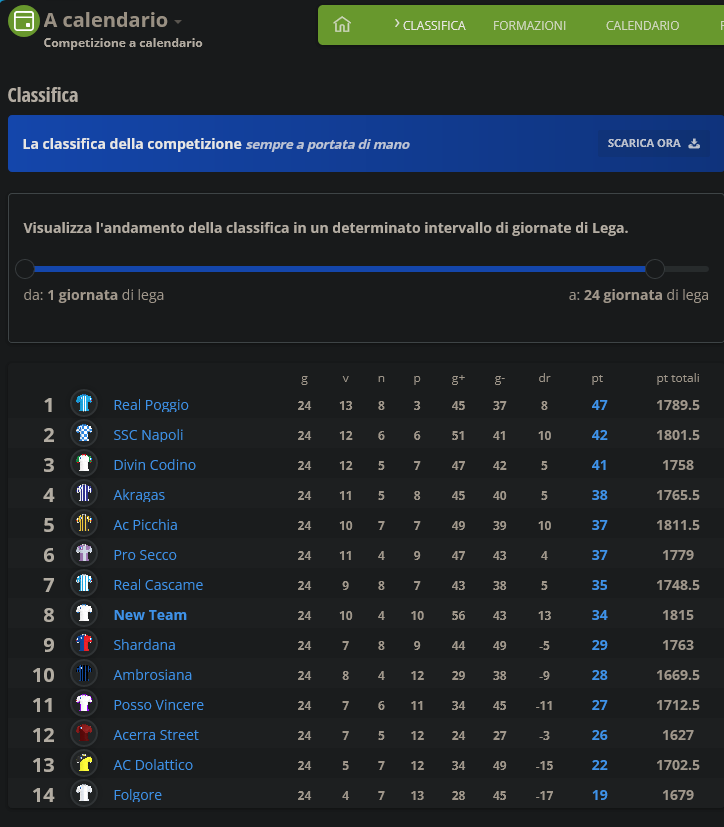Open the New Team link

[x=150, y=615]
